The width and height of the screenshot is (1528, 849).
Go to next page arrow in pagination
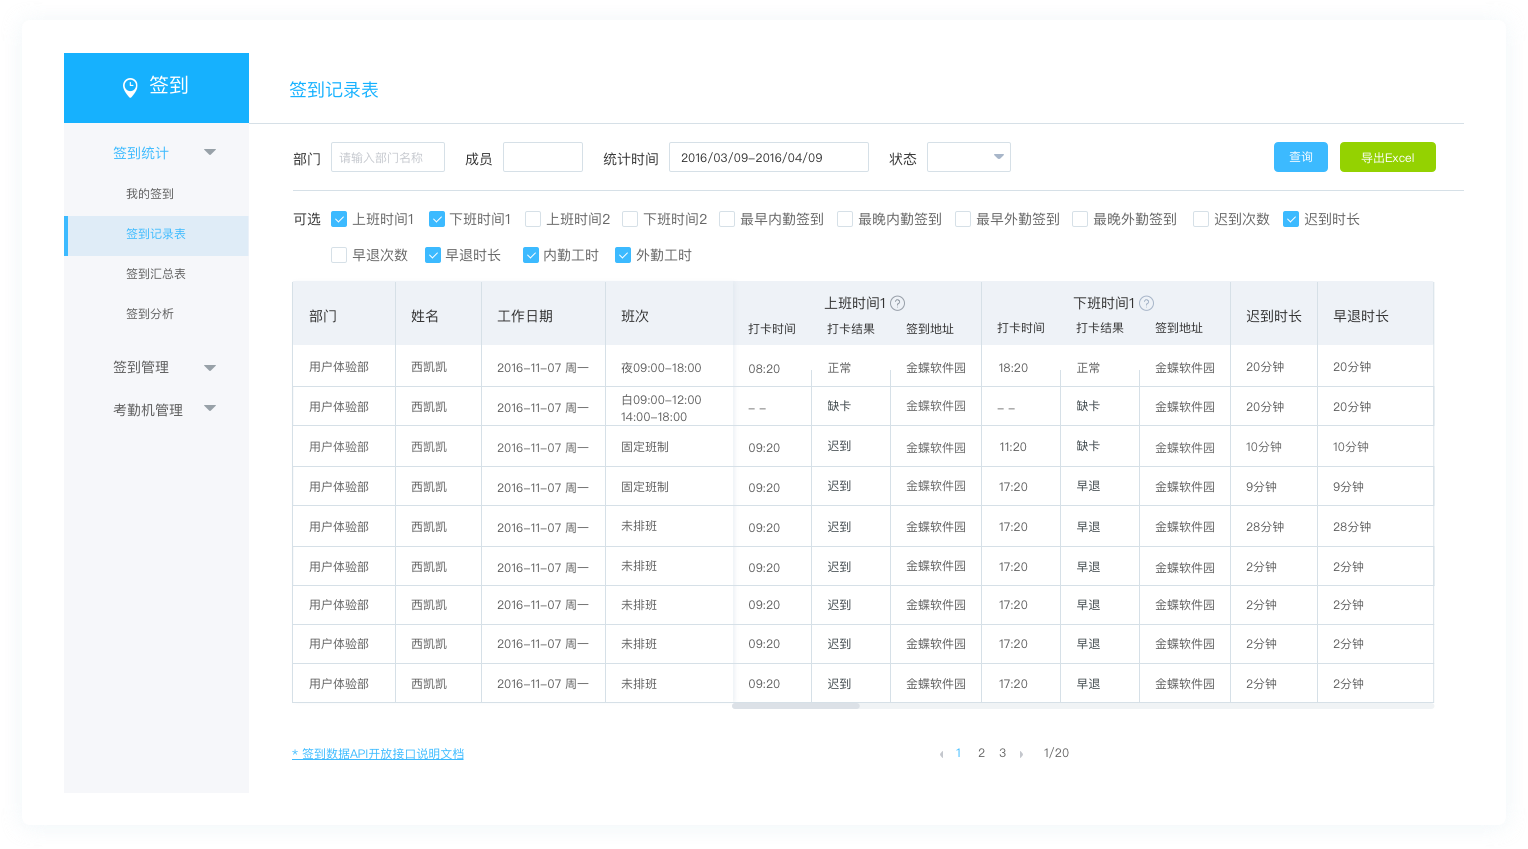pyautogui.click(x=1021, y=754)
